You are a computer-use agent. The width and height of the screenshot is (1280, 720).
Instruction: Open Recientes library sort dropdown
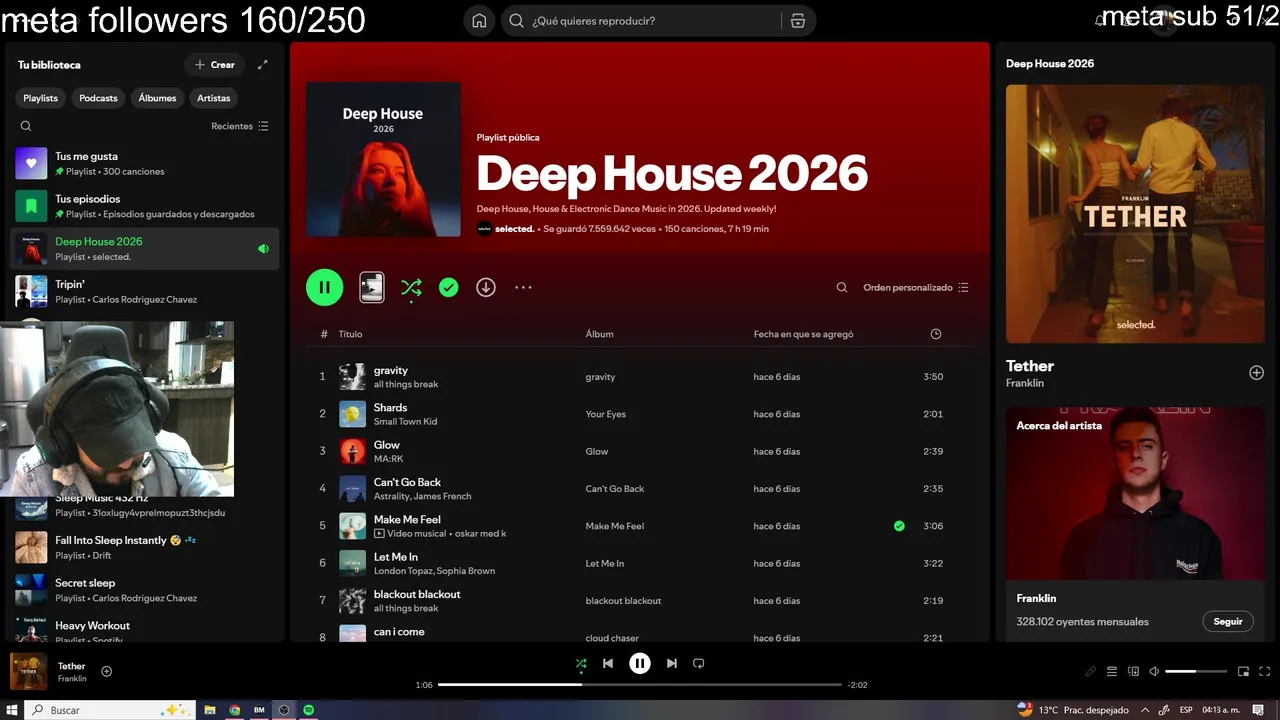240,126
